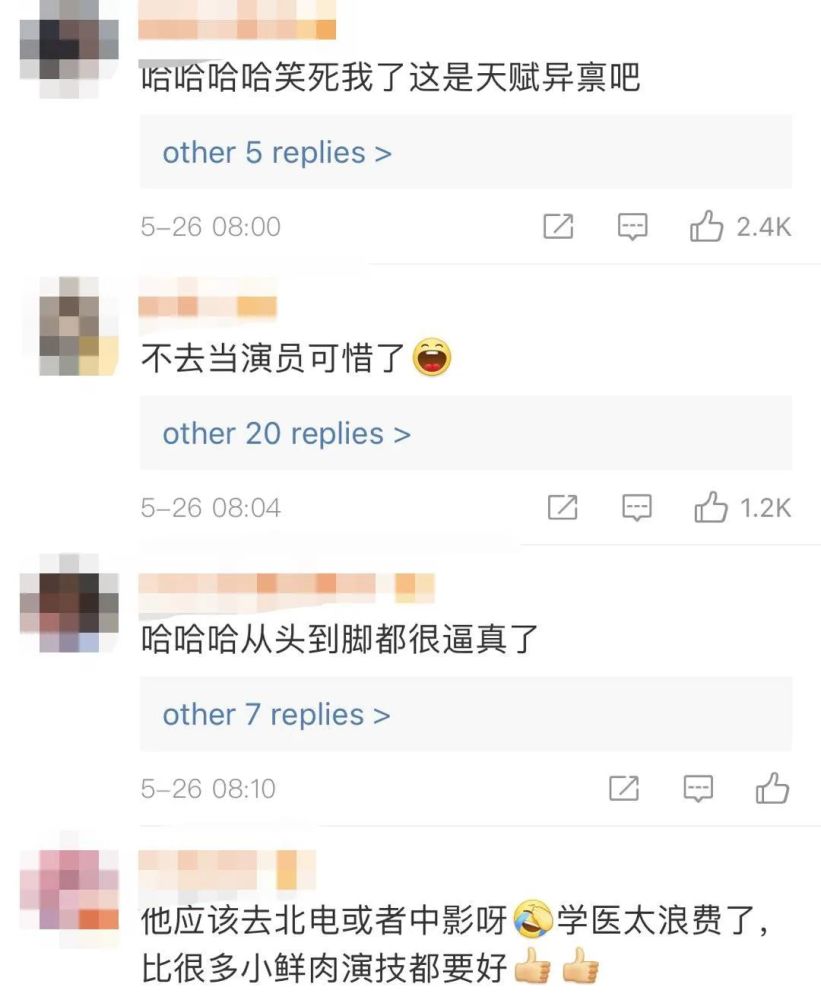Share the 5-26 08:00 comment
This screenshot has width=821, height=1000.
[x=558, y=226]
